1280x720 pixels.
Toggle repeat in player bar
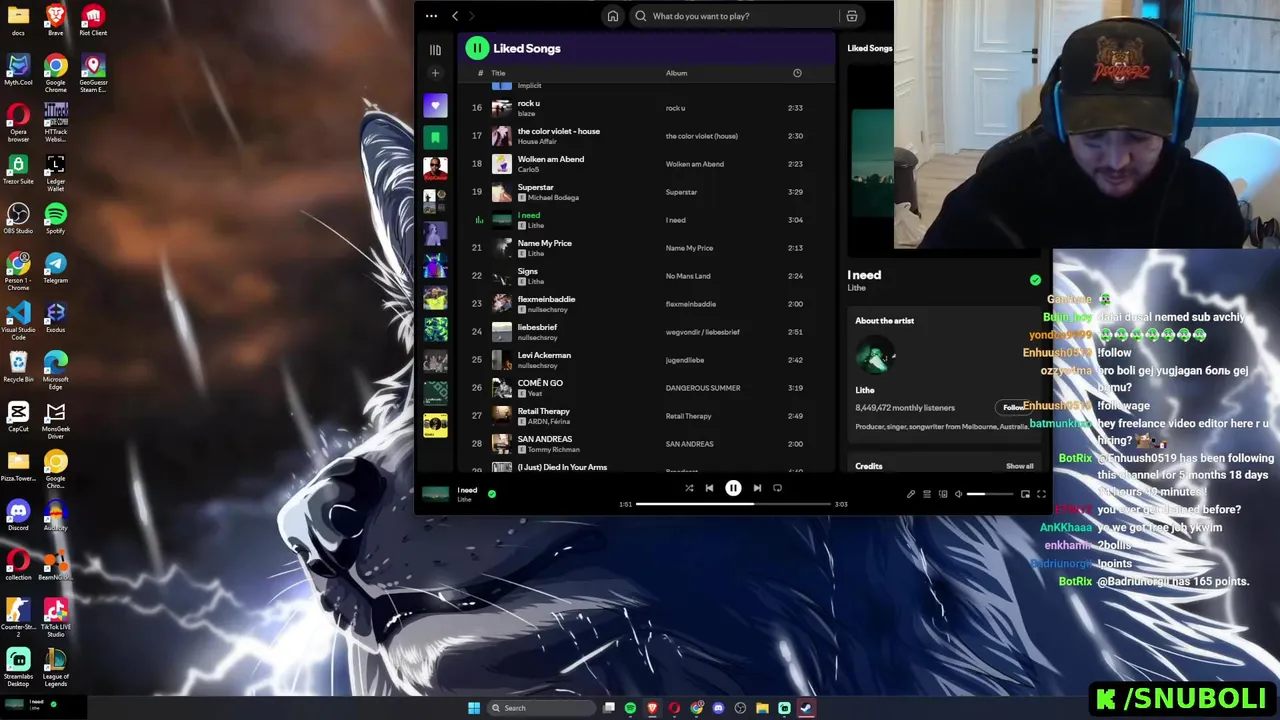(x=777, y=488)
